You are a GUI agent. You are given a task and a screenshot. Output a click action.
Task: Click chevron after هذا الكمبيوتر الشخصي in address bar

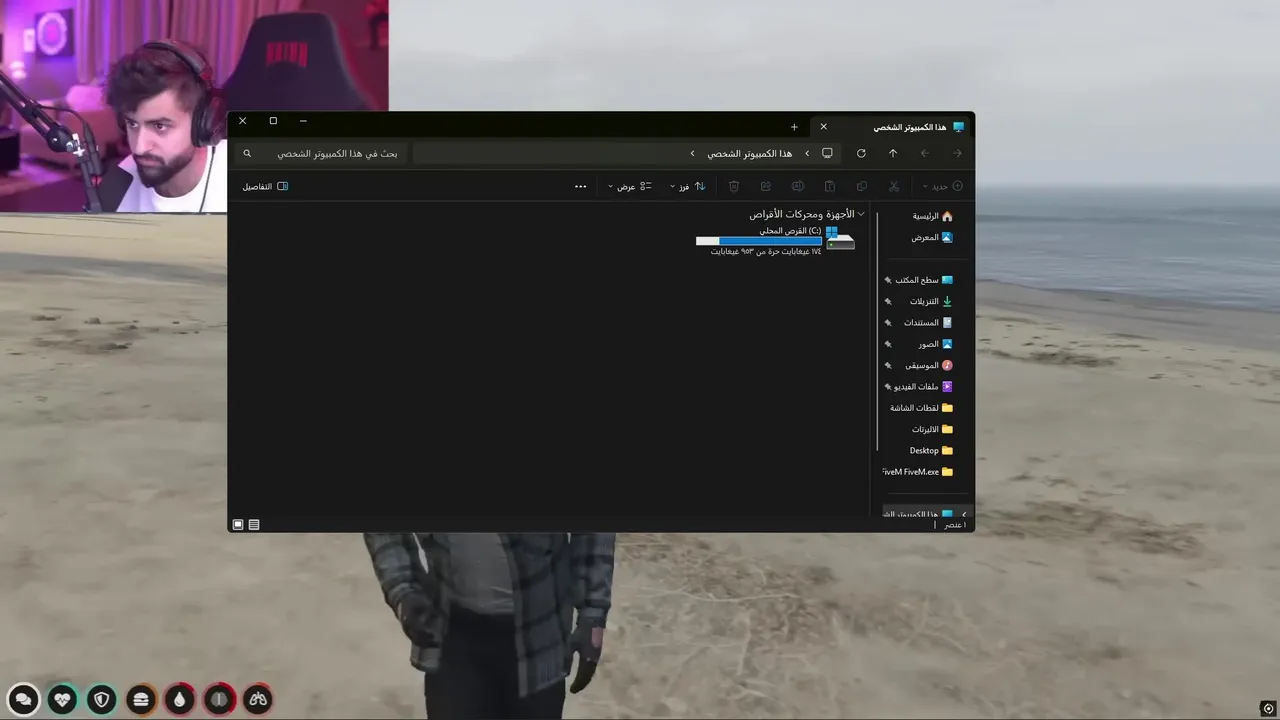[x=692, y=153]
